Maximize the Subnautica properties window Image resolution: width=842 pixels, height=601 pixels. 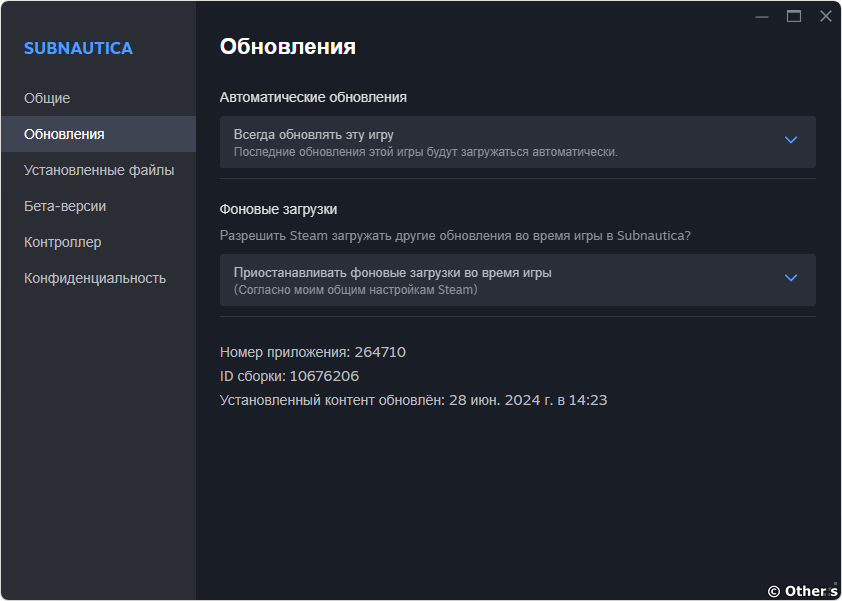[794, 17]
